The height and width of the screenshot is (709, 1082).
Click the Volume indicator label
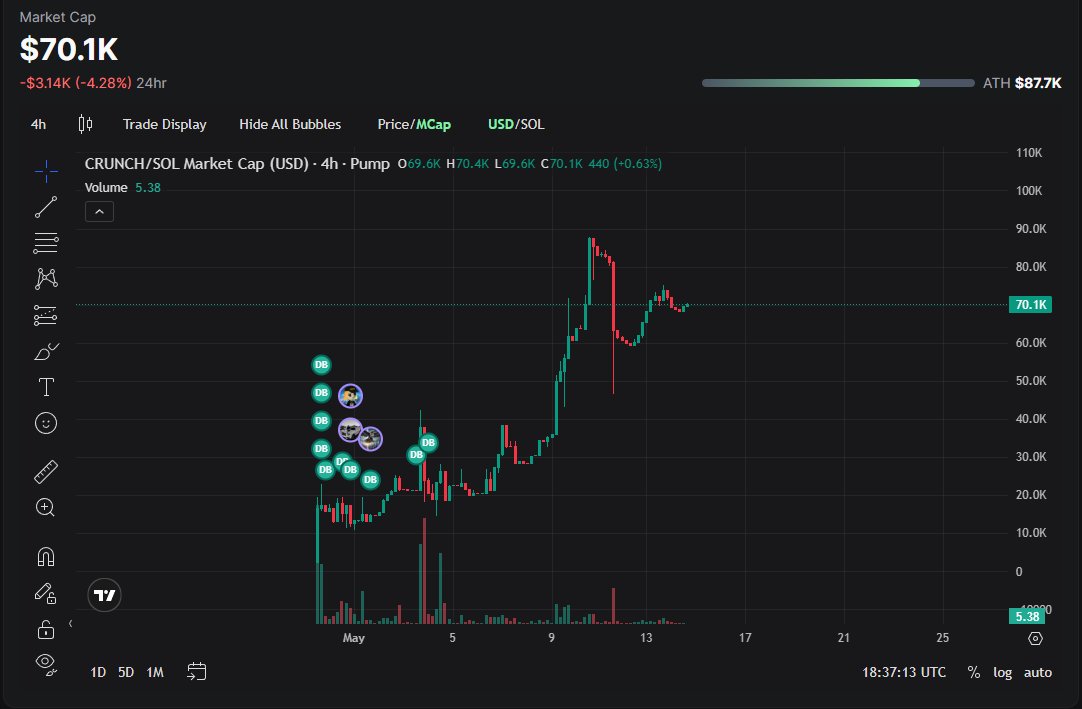click(x=106, y=187)
